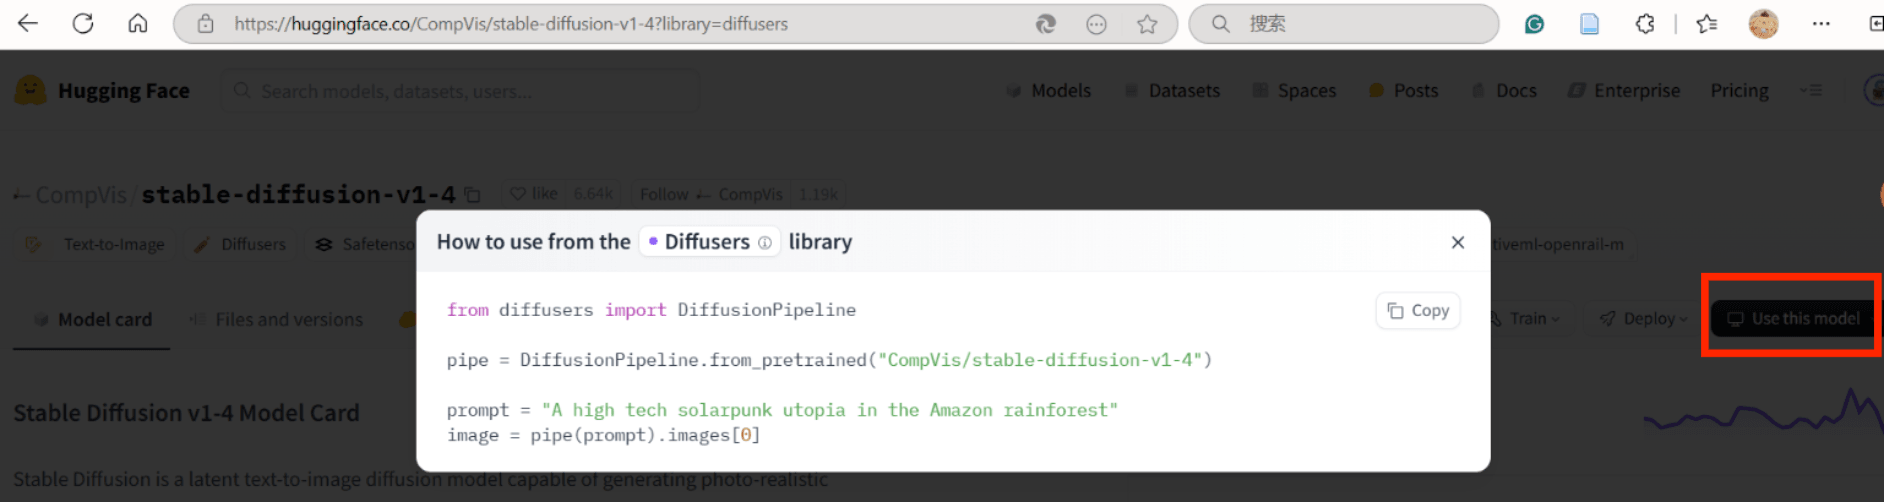Open Edge Copilot icon in address bar
The image size is (1884, 502).
coord(1046,24)
